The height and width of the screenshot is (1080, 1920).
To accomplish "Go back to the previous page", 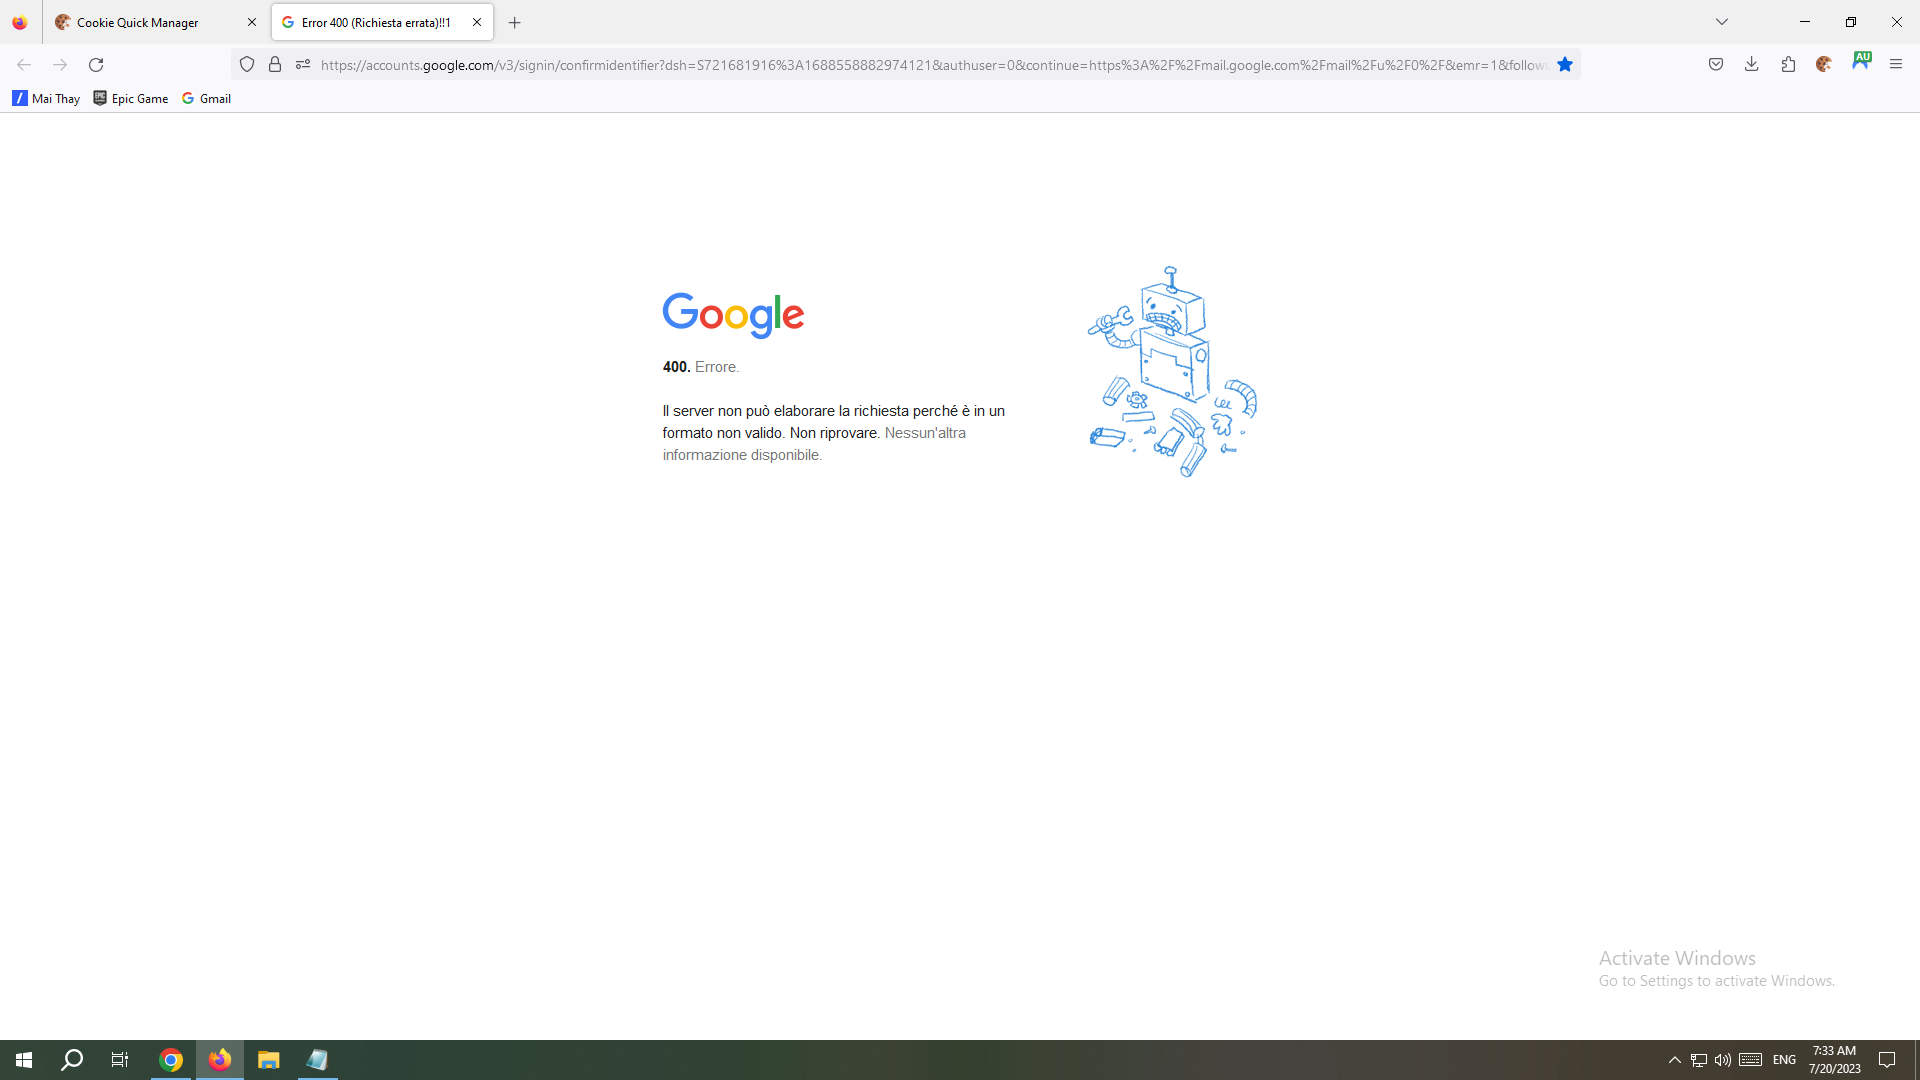I will tap(24, 65).
